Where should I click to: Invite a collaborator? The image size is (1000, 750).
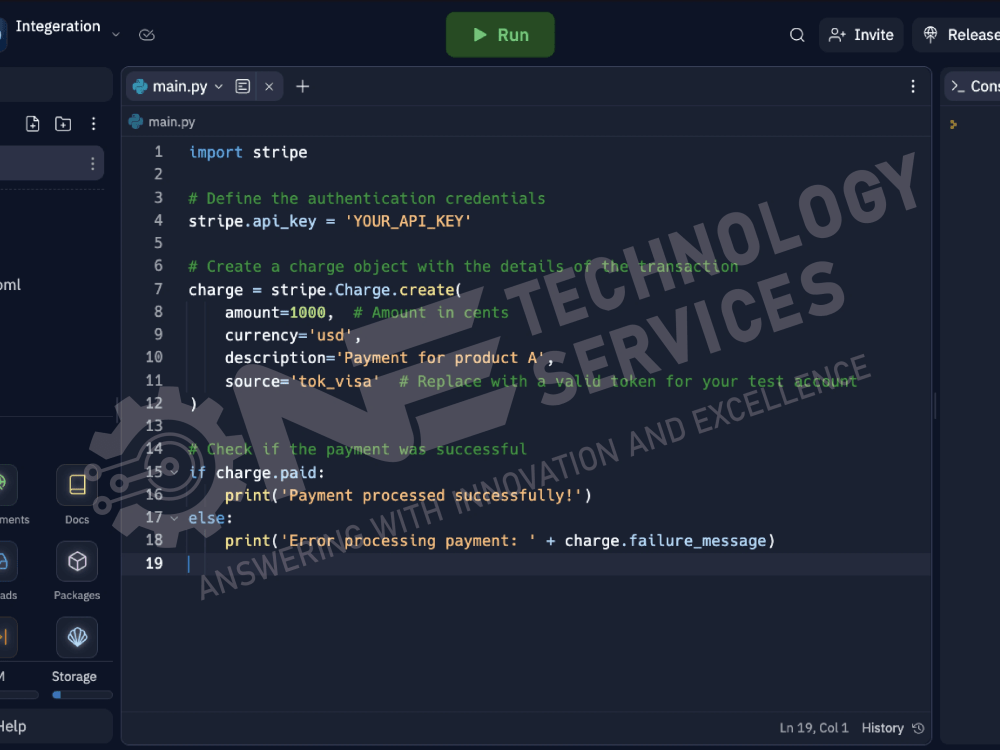pyautogui.click(x=861, y=34)
